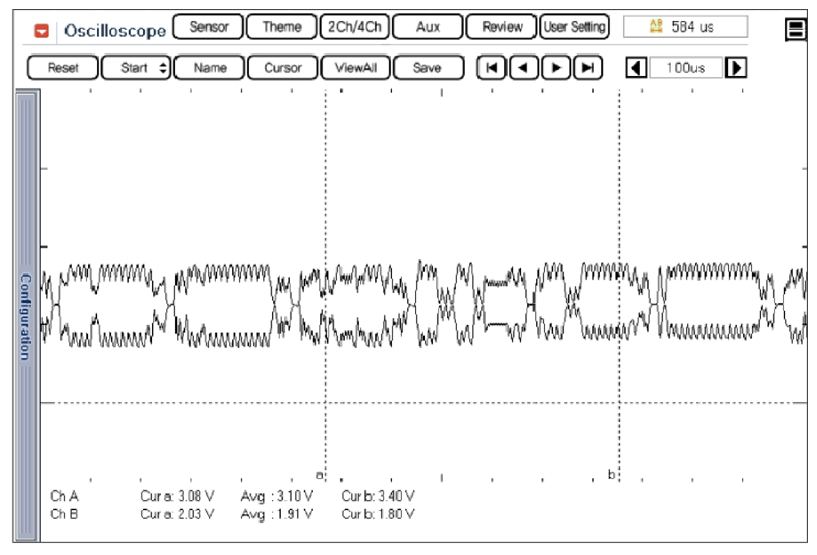Jump to the first waveform frame
Screen dimensions: 817x555
(x=490, y=68)
